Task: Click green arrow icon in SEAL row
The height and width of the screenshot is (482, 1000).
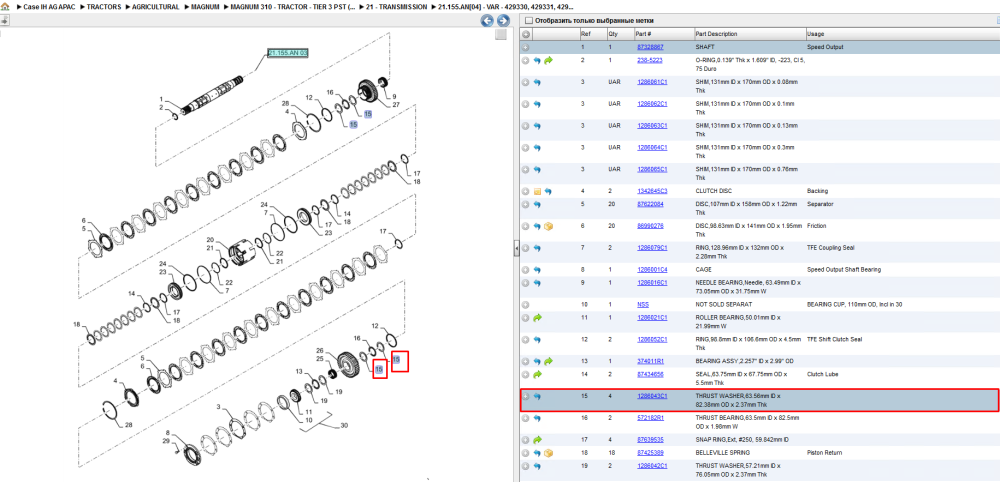Action: (x=537, y=374)
